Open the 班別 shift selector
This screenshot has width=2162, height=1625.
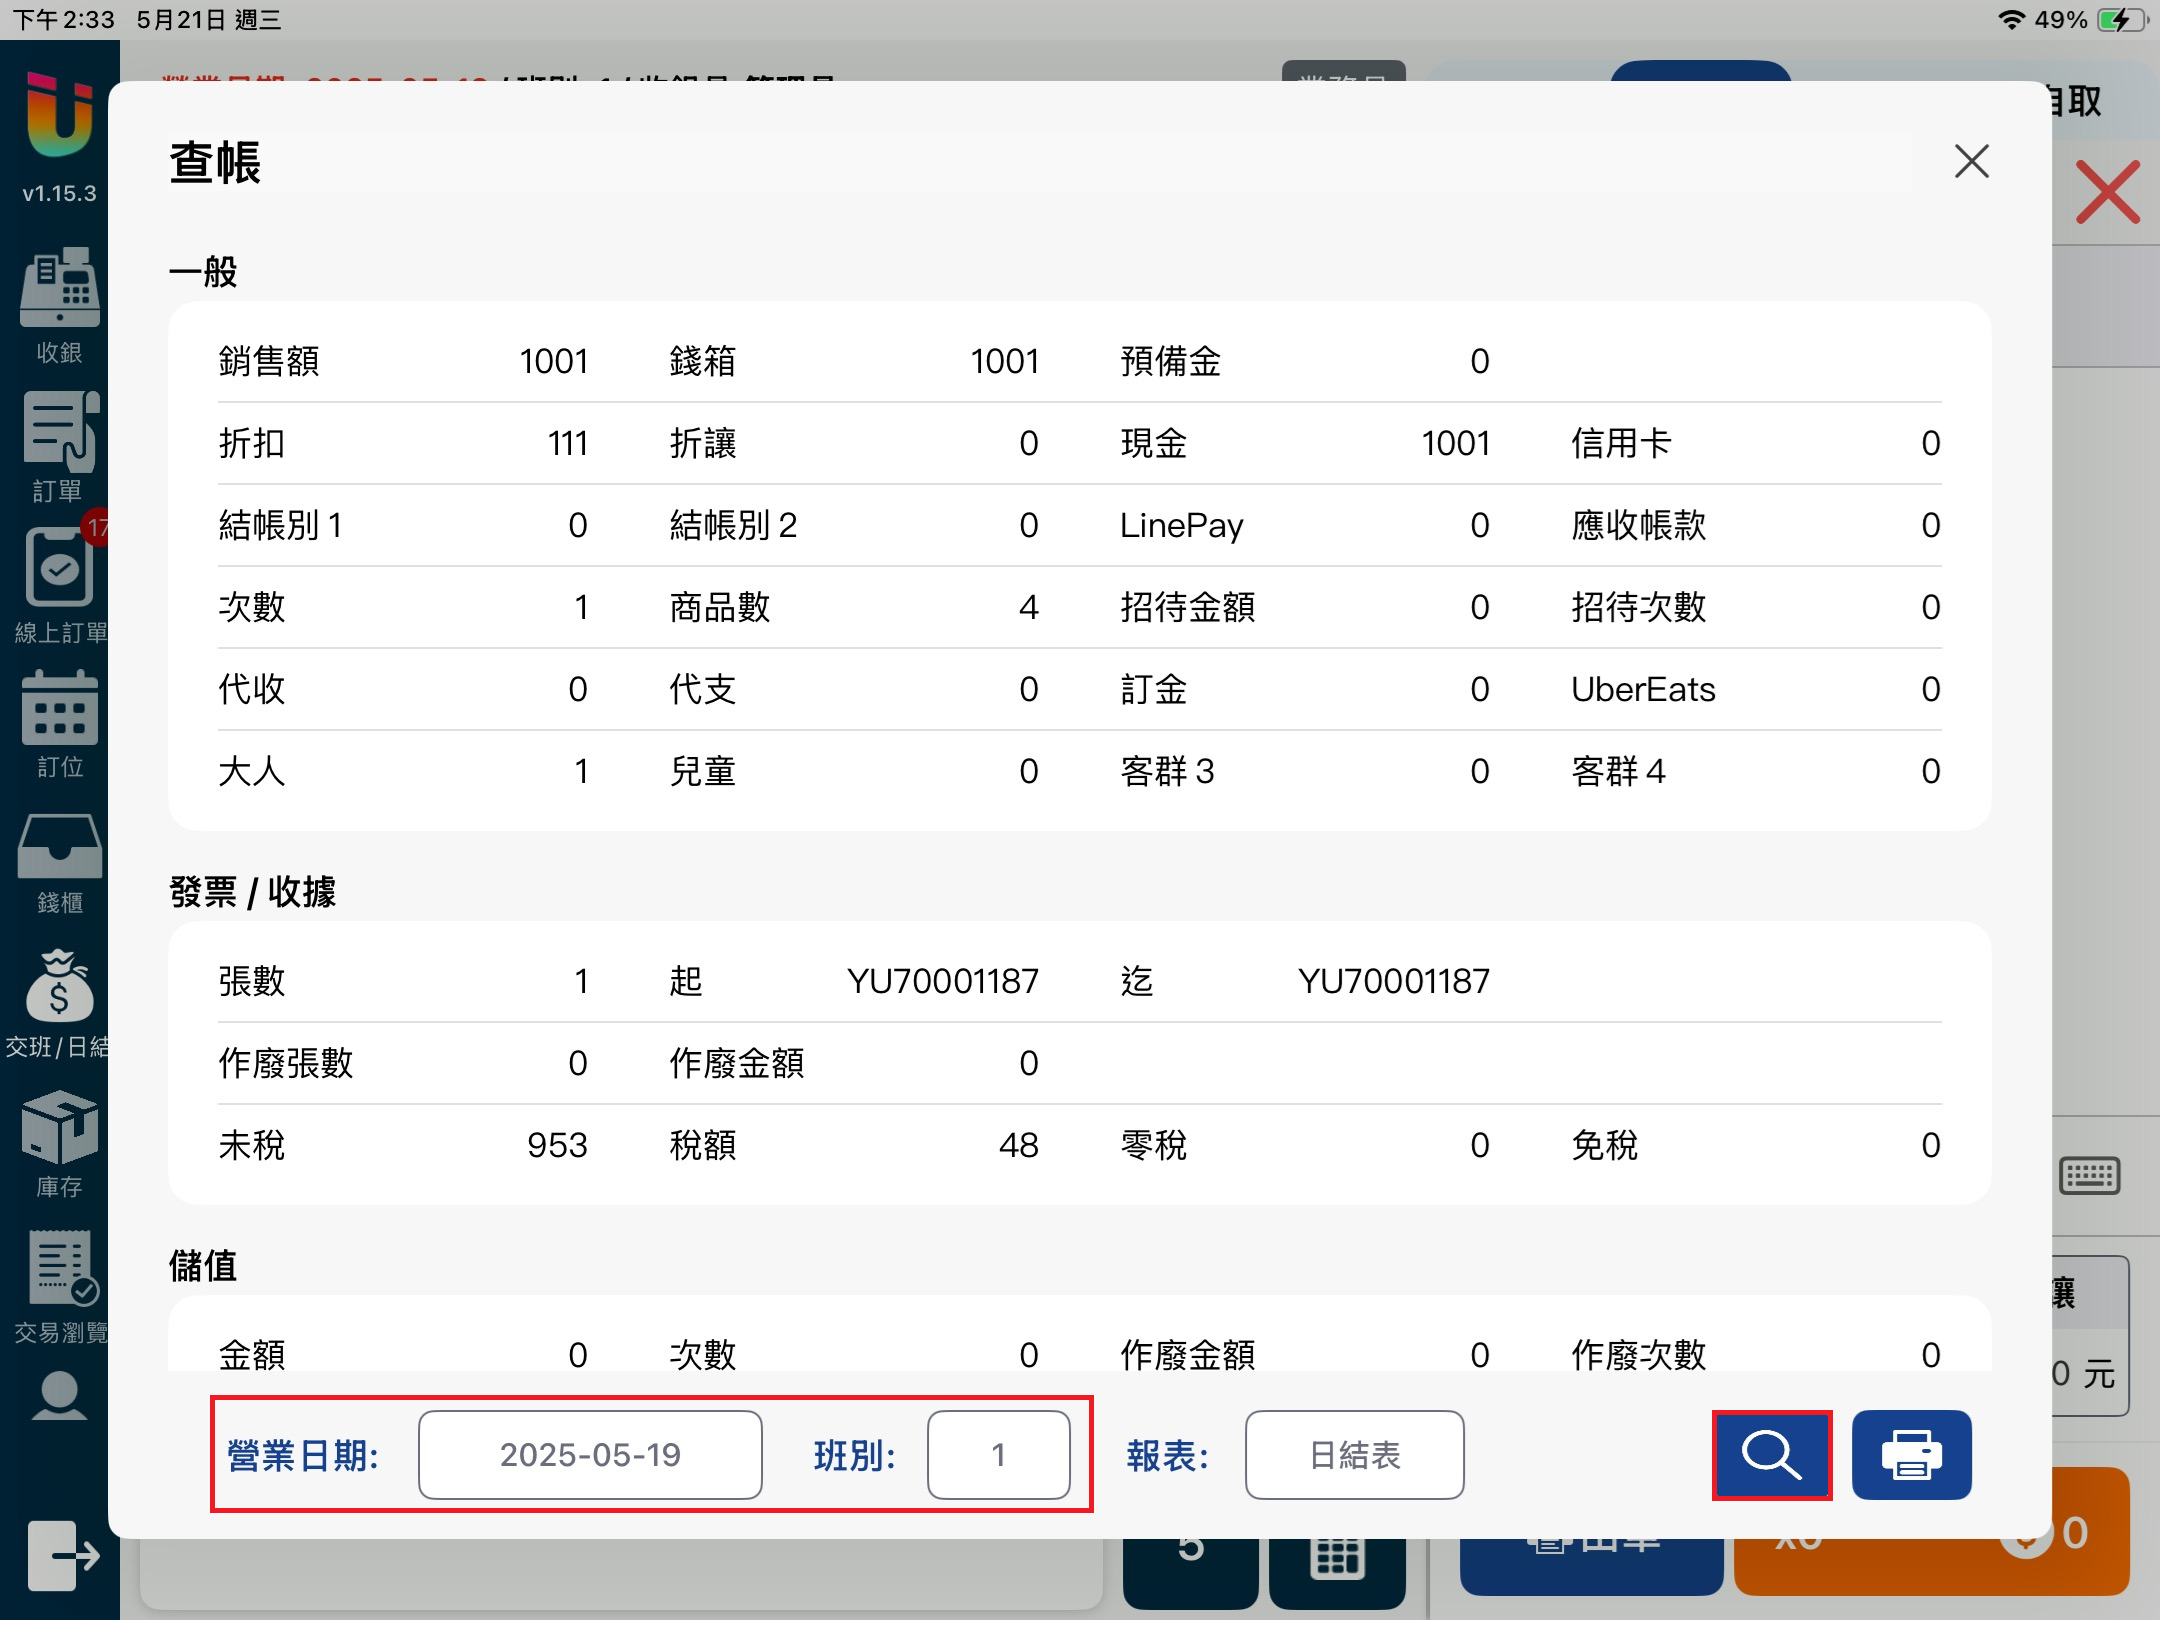point(998,1455)
